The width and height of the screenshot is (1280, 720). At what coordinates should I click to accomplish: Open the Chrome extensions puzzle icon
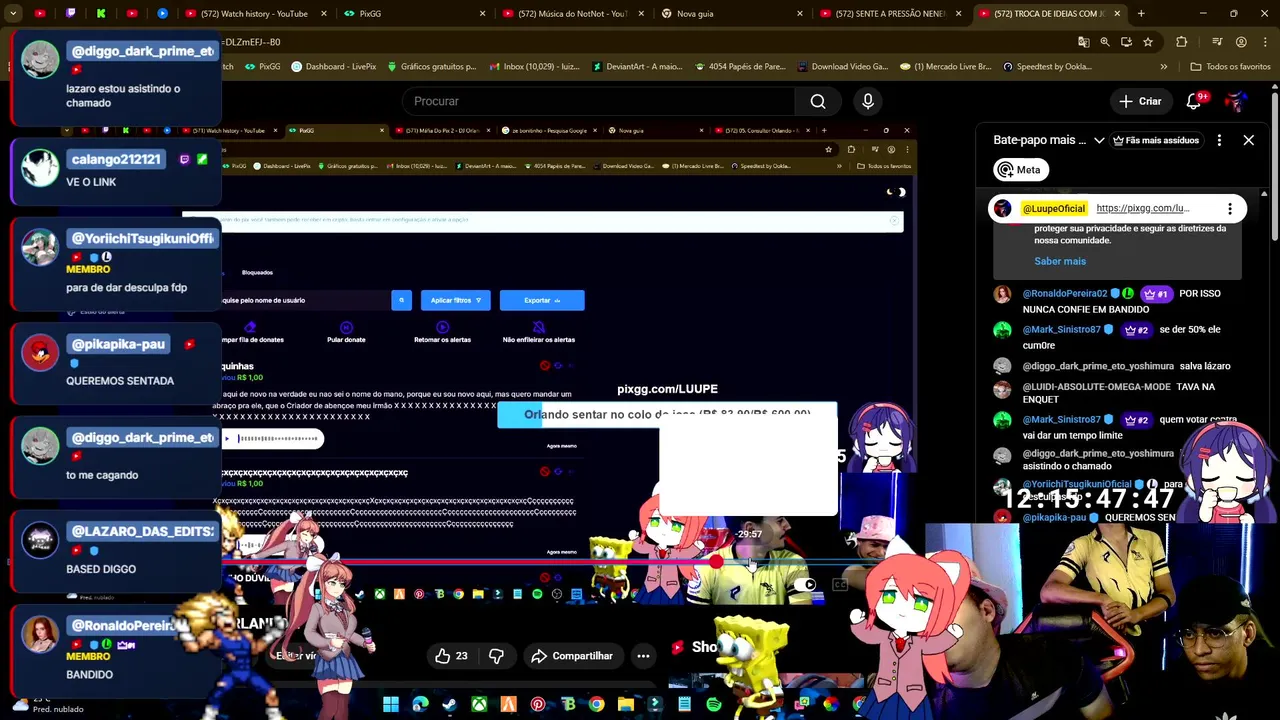[1182, 42]
